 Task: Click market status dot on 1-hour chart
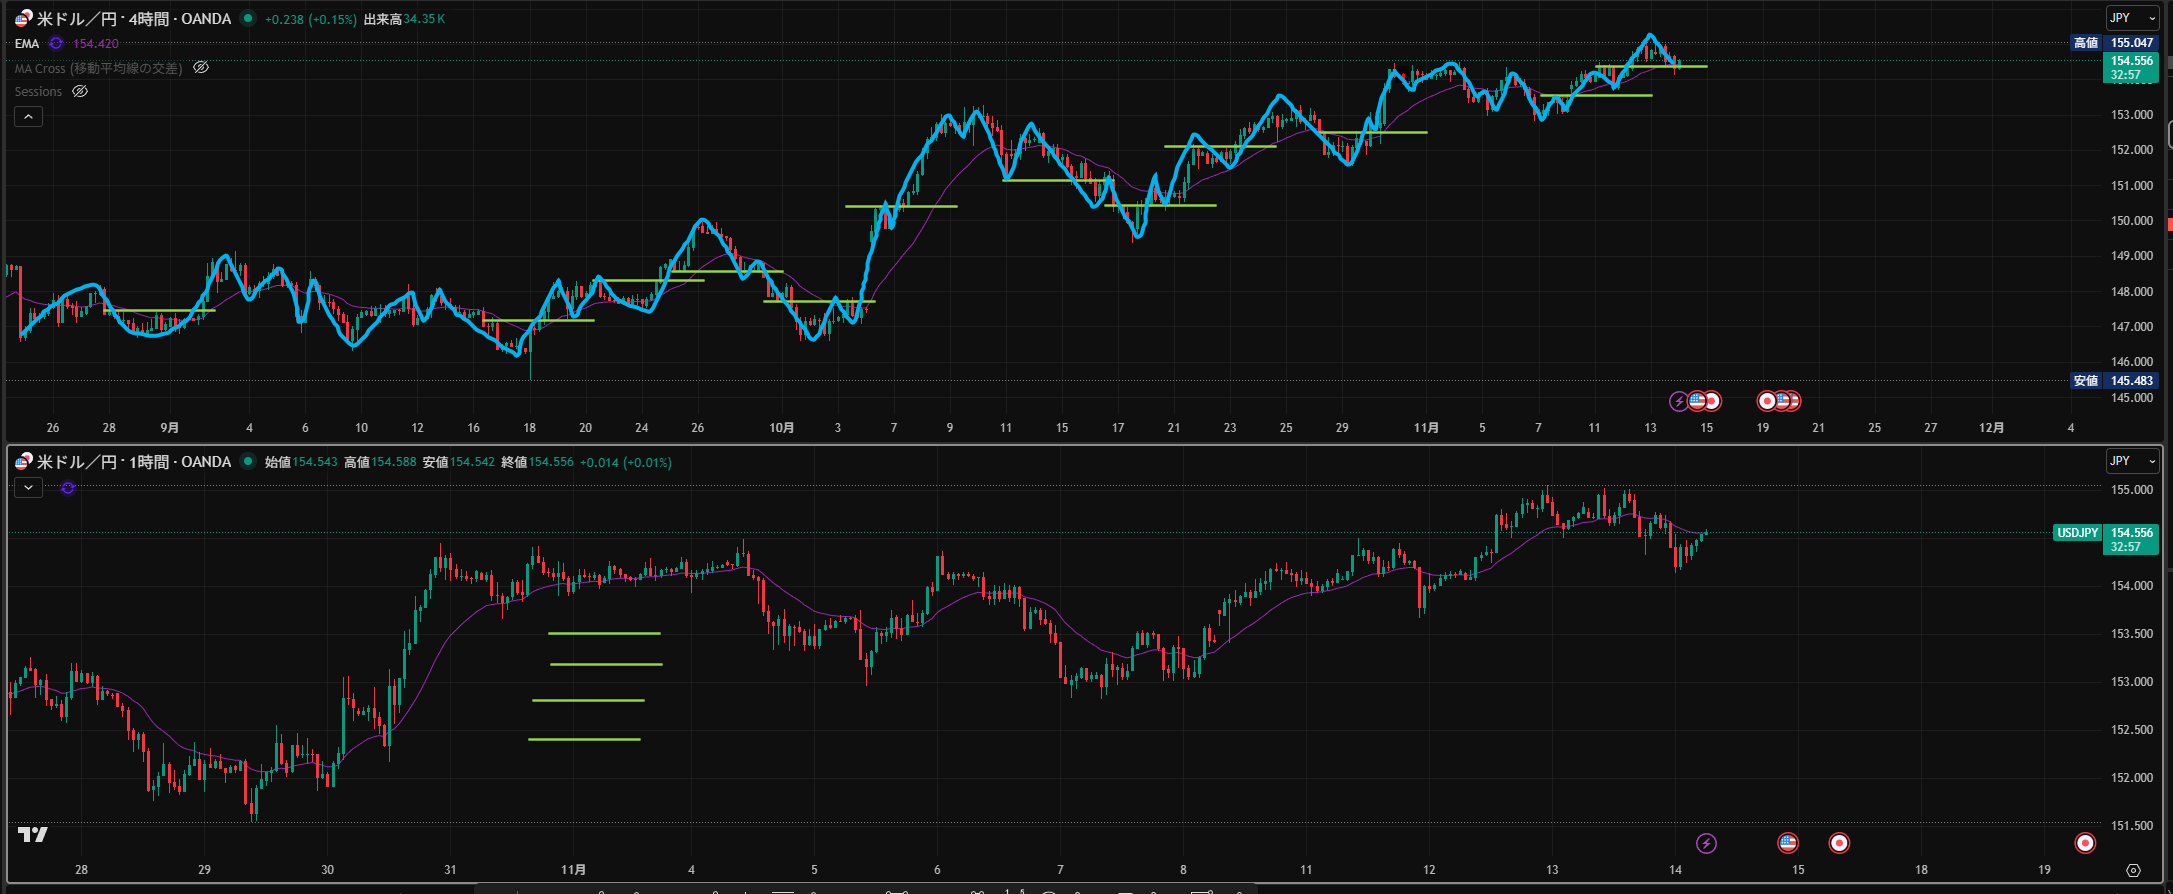pyautogui.click(x=248, y=461)
